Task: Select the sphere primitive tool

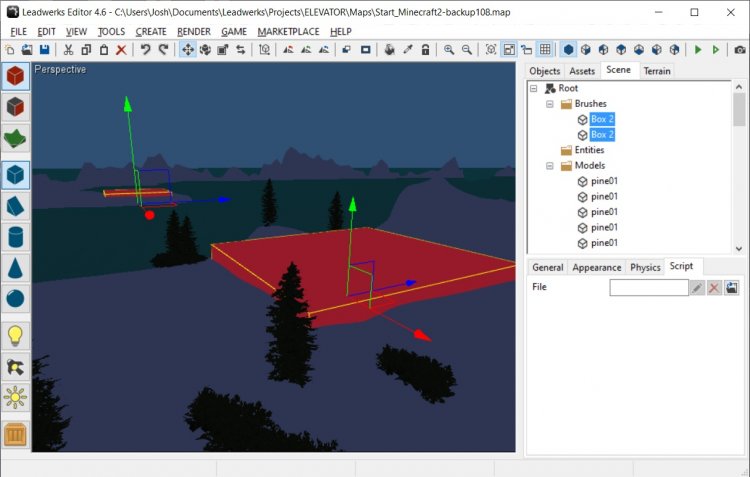Action: pos(16,299)
